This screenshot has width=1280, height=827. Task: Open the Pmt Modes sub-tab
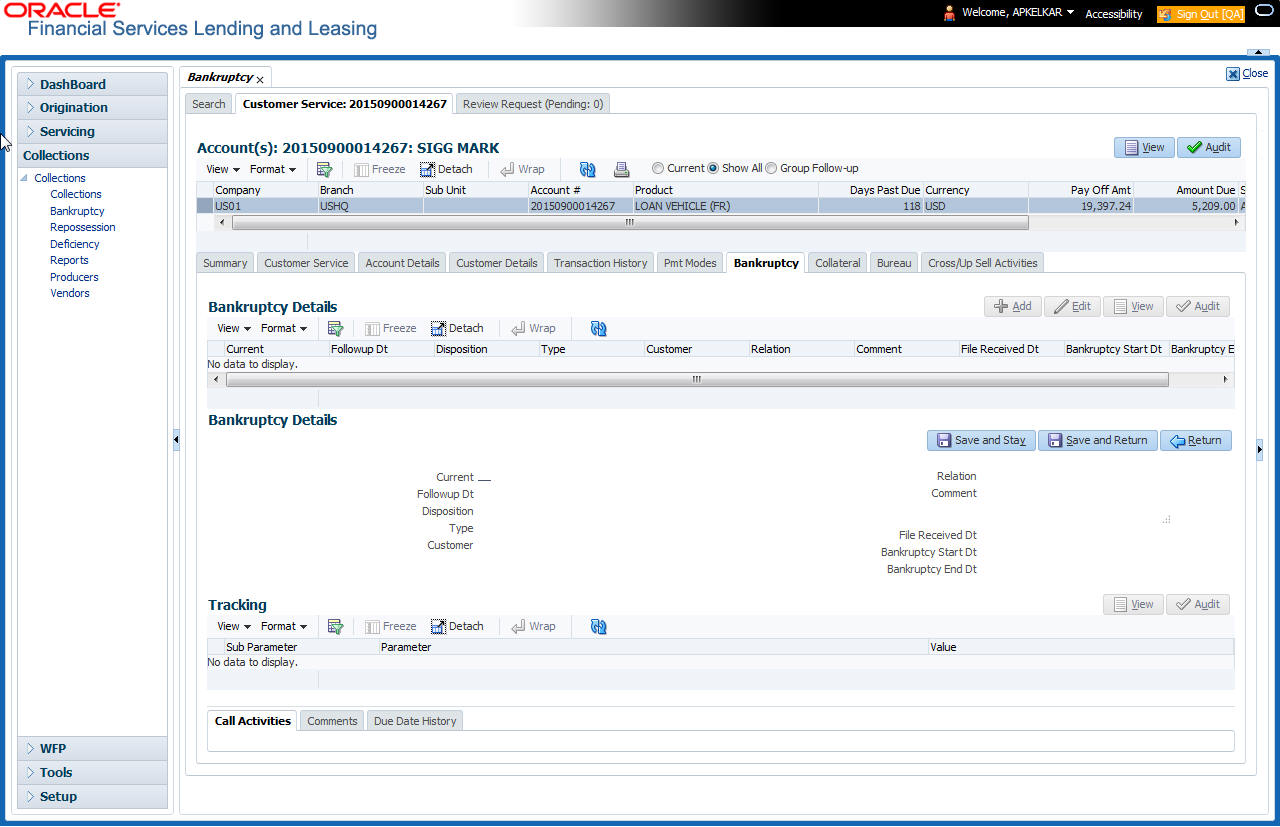tap(690, 263)
